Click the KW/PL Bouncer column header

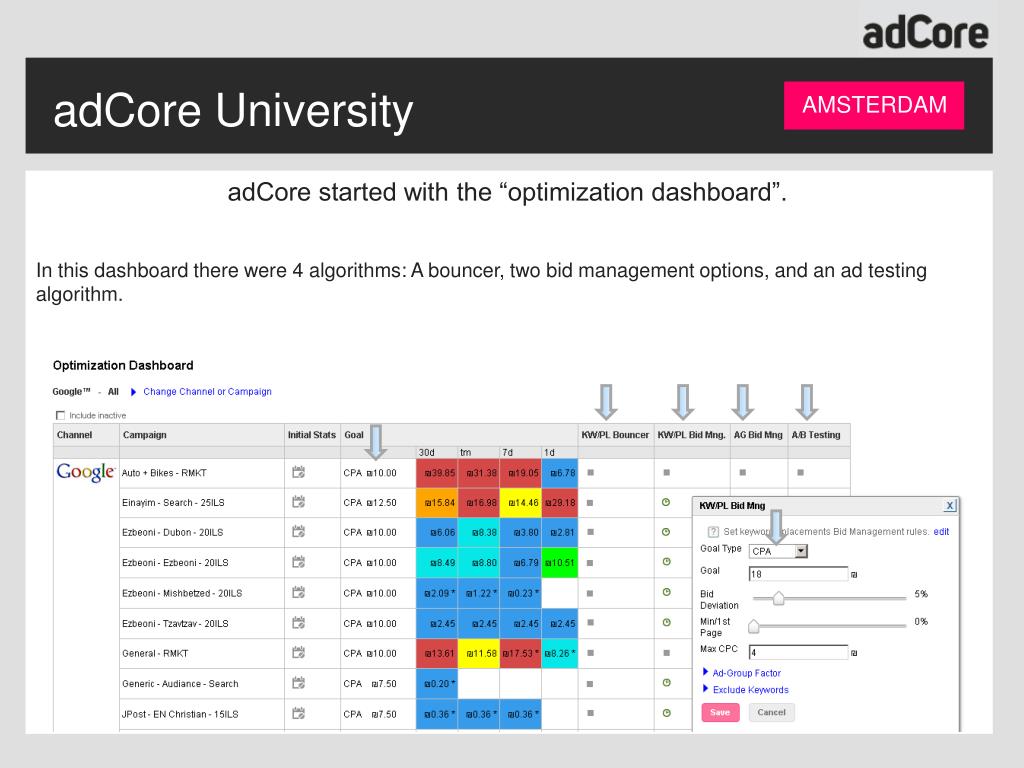click(615, 435)
